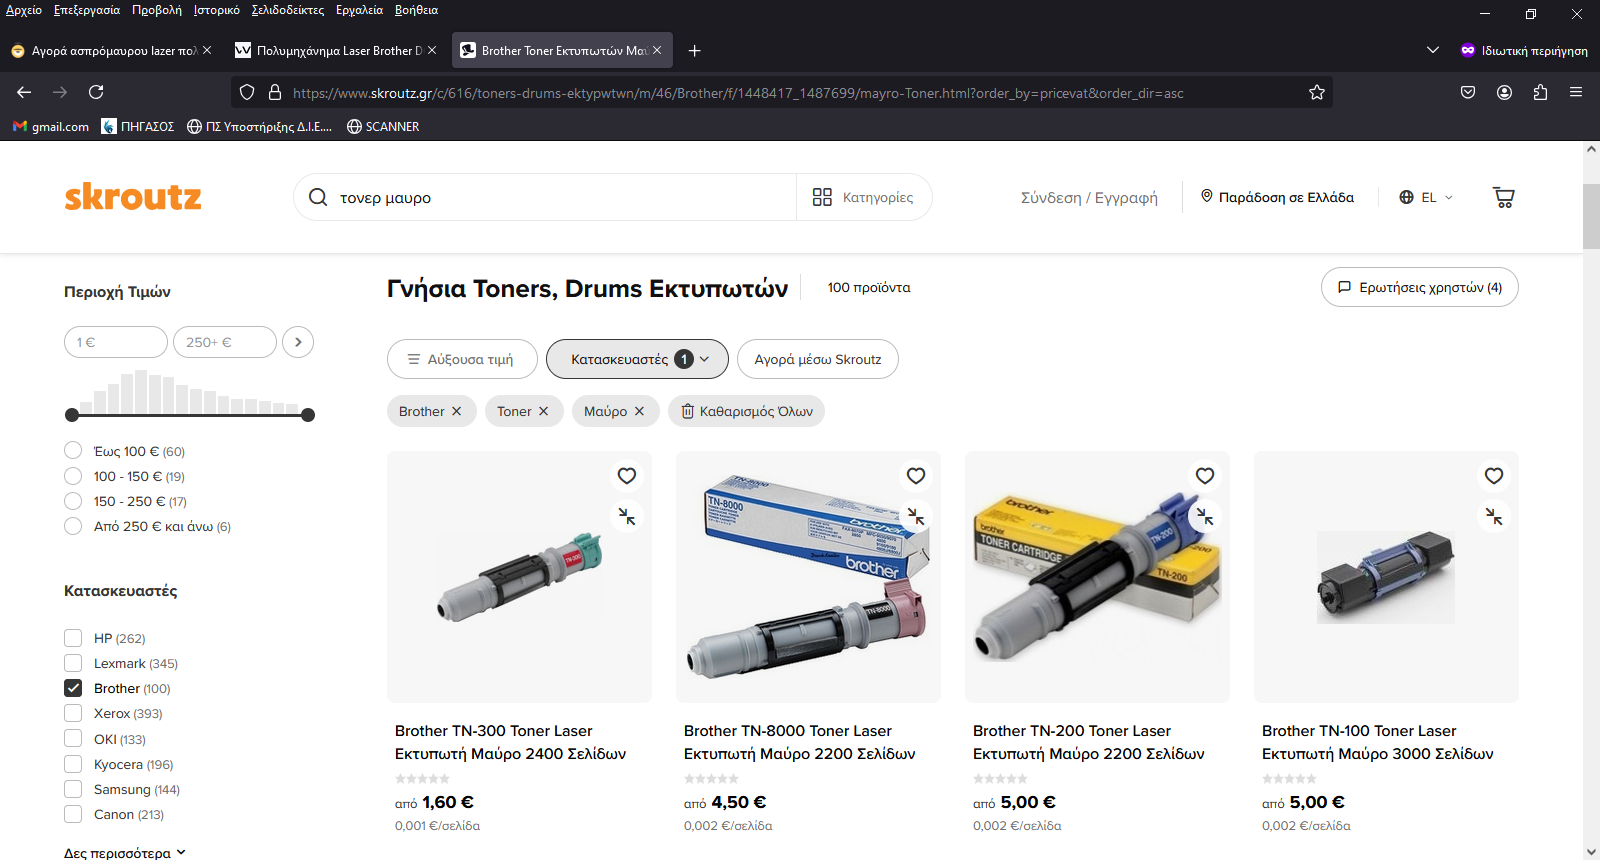The image size is (1600, 860).
Task: Go back to previous page
Action: tap(24, 92)
